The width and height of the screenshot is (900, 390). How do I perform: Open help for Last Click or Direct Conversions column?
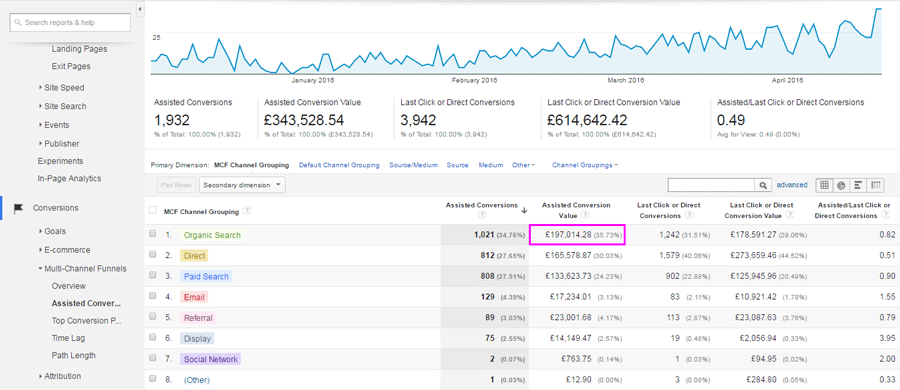(x=688, y=215)
